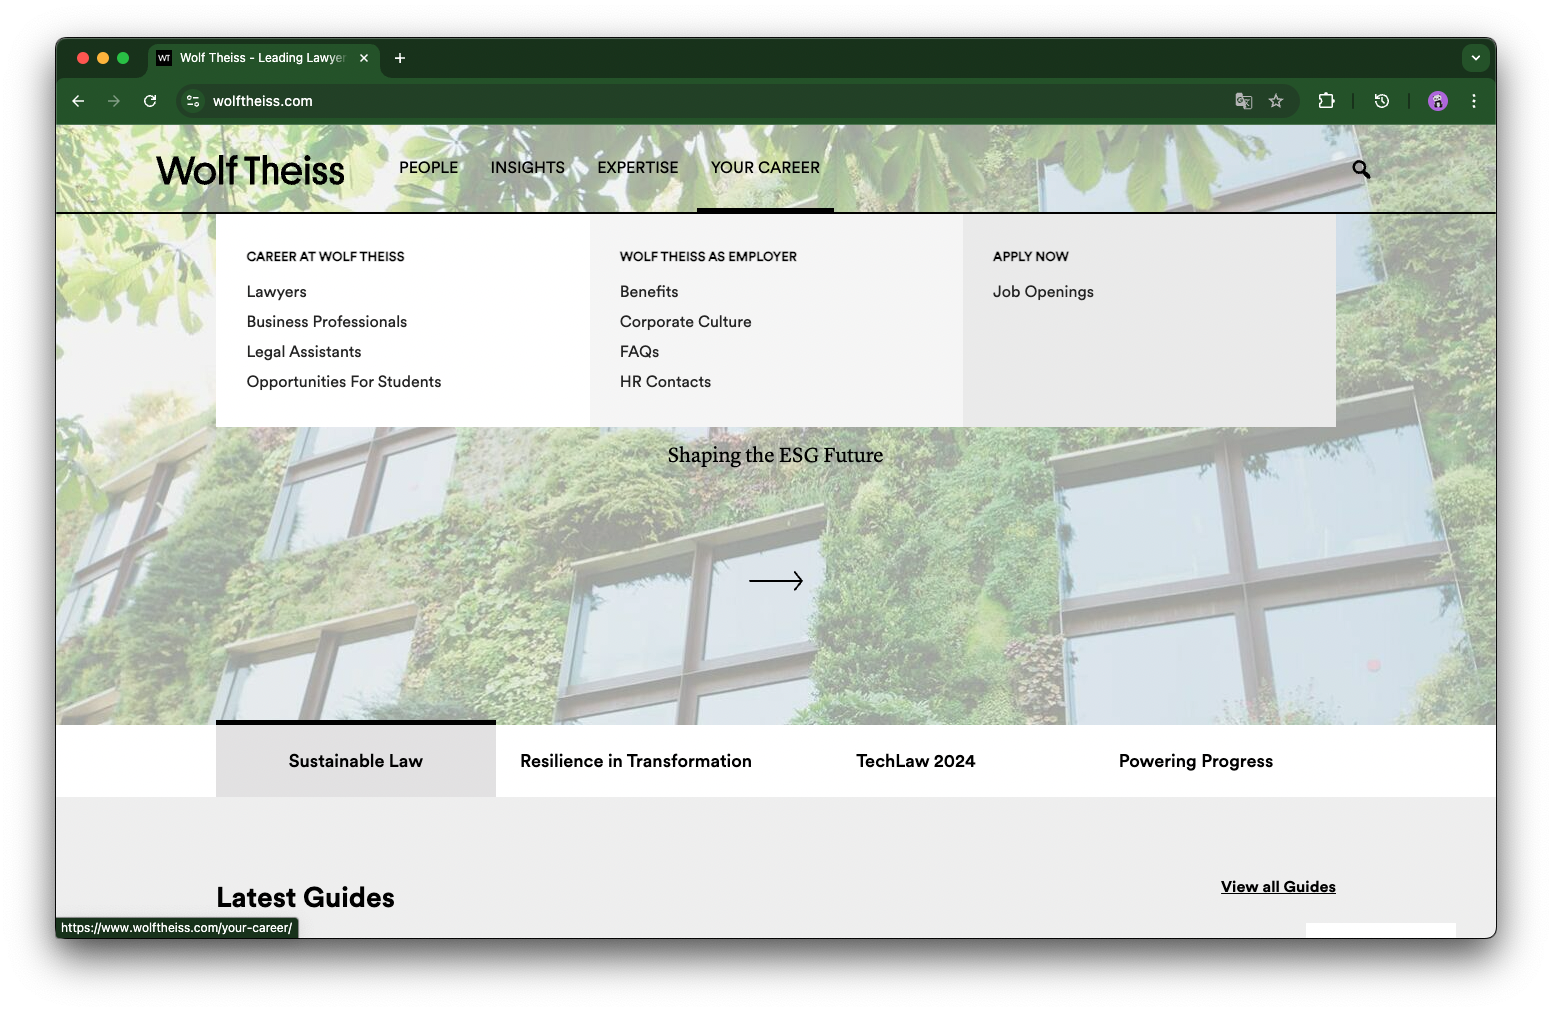
Task: Select the Sustainable Law tab
Action: [356, 760]
